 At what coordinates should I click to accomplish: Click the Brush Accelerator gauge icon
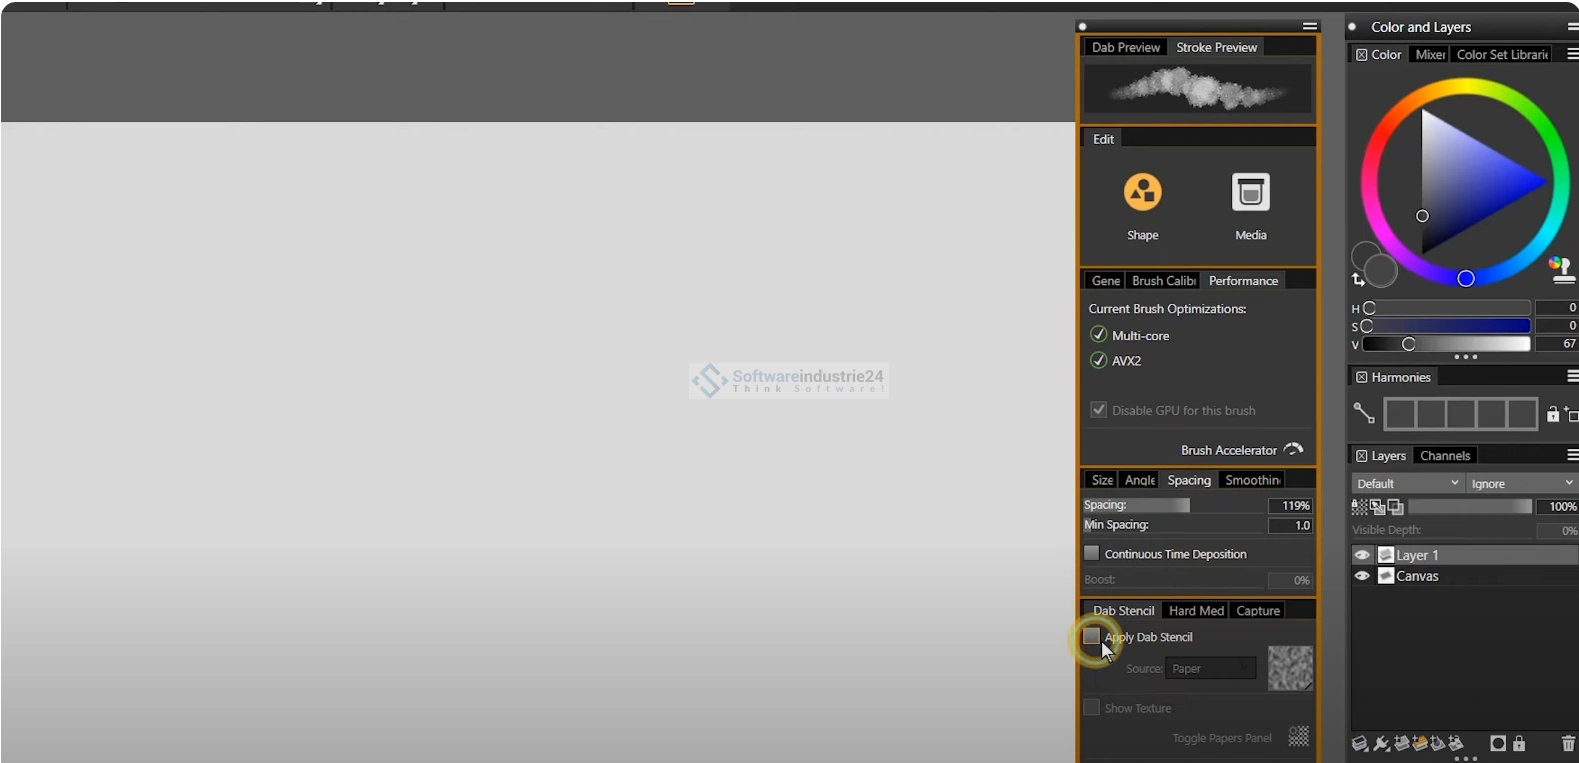[x=1293, y=450]
